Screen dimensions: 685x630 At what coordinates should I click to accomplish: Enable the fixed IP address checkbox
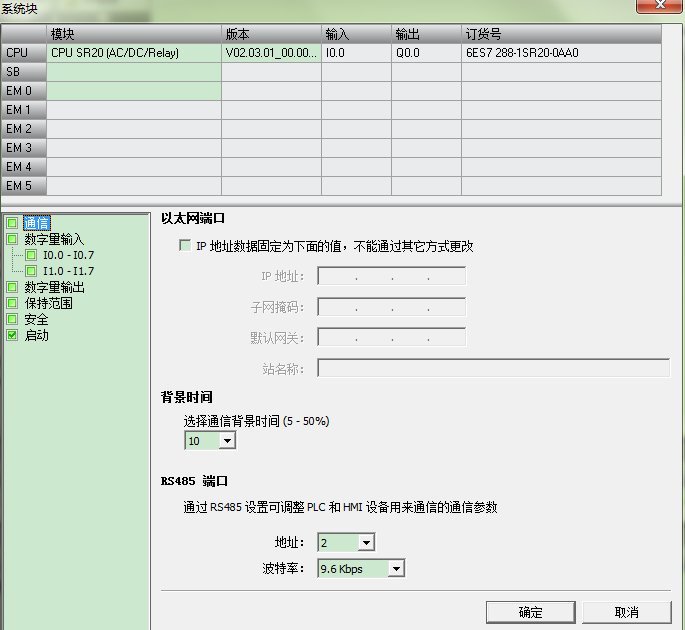(184, 246)
